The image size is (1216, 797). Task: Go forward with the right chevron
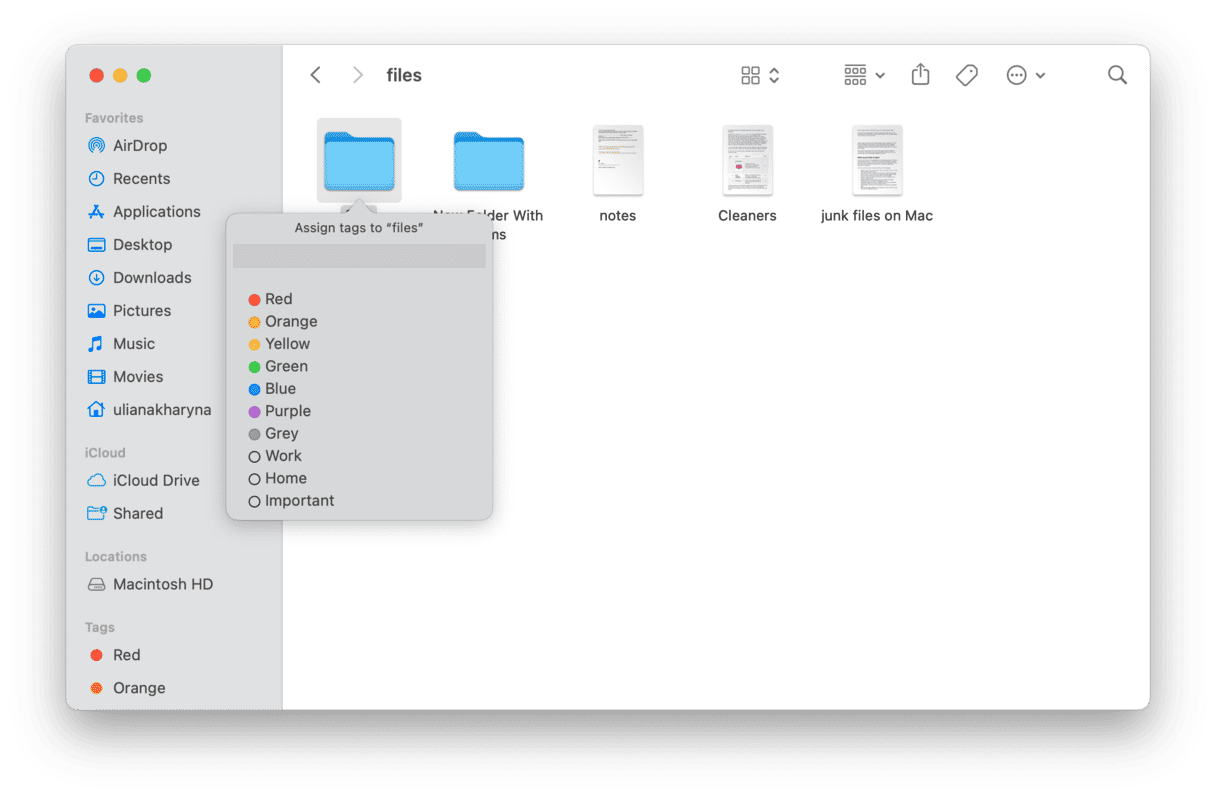(x=358, y=75)
